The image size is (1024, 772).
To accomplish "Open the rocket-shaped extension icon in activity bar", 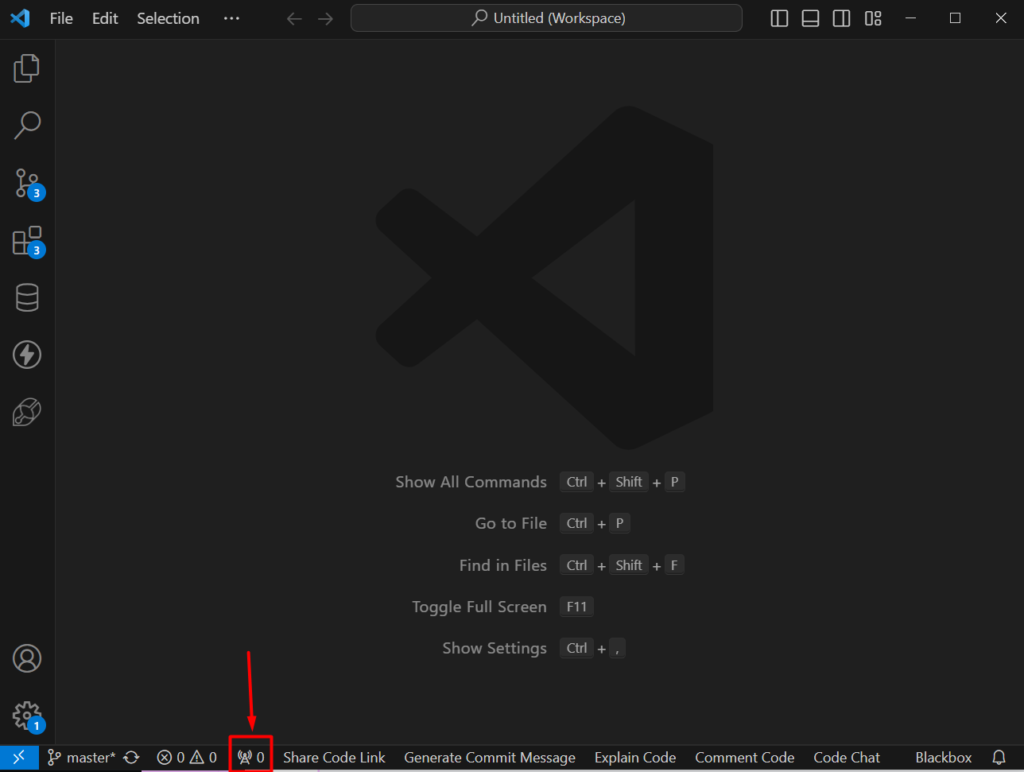I will (x=27, y=412).
